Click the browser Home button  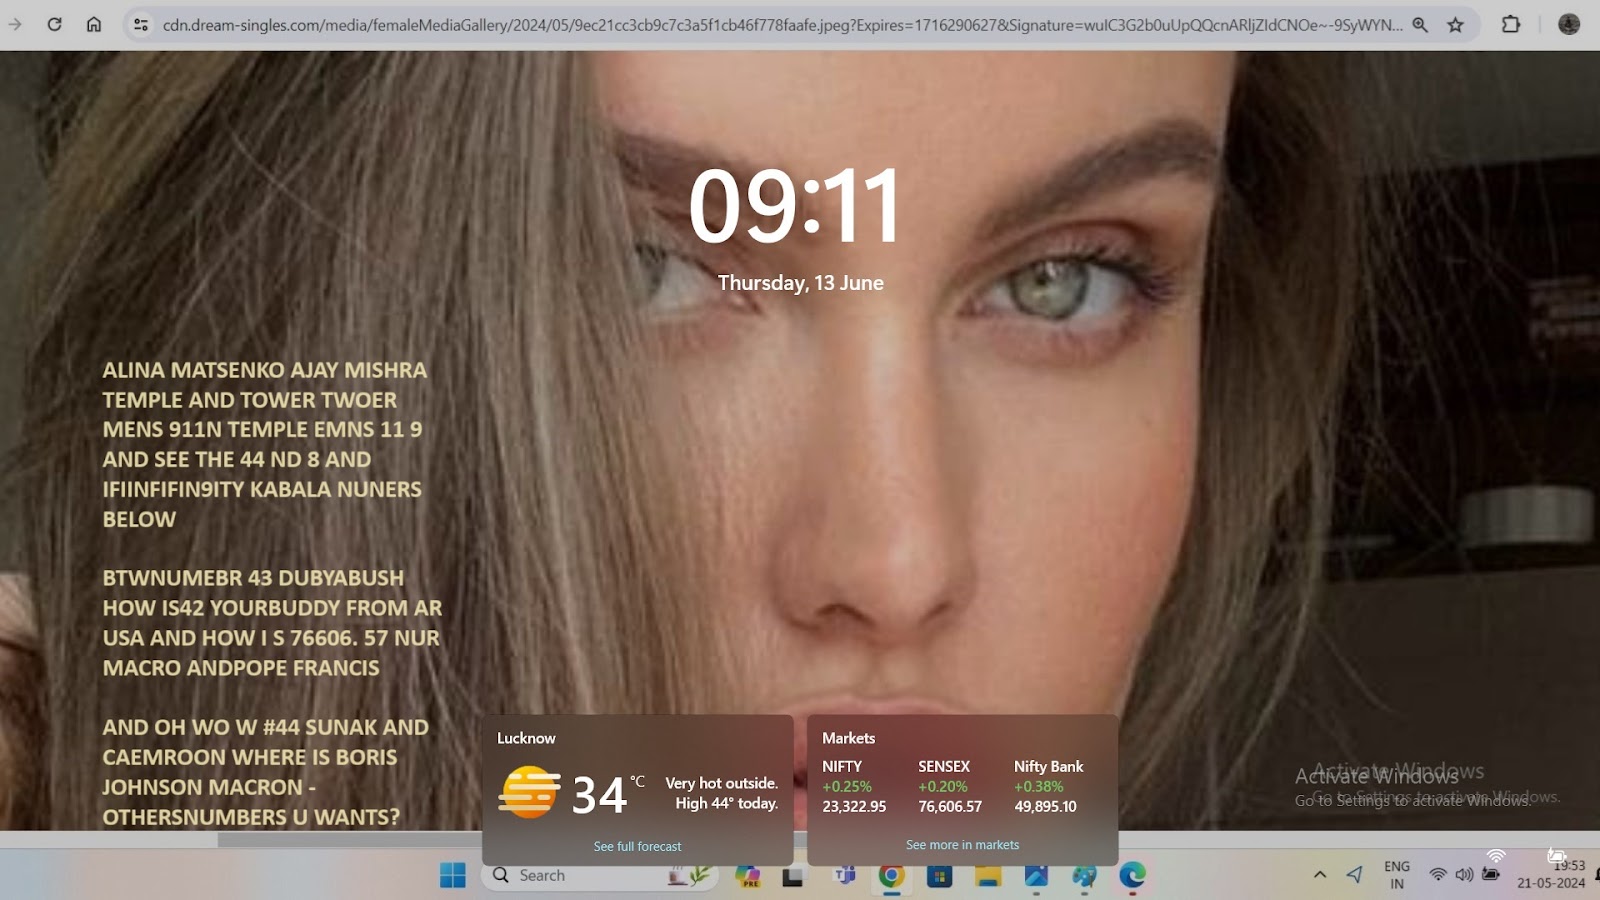[x=93, y=24]
